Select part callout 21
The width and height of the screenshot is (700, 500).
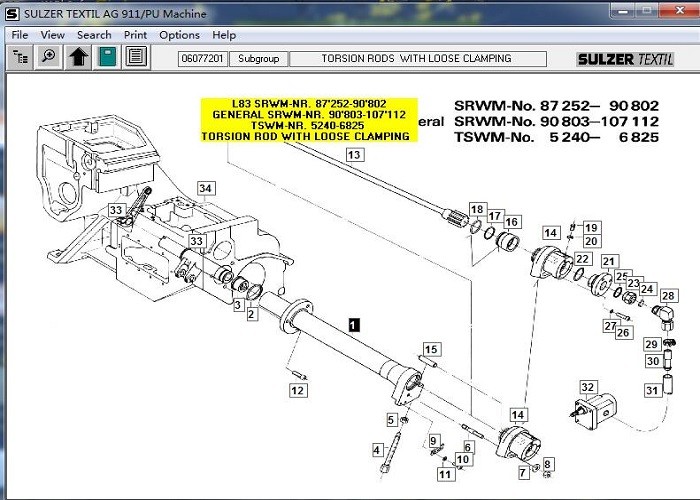pos(609,261)
